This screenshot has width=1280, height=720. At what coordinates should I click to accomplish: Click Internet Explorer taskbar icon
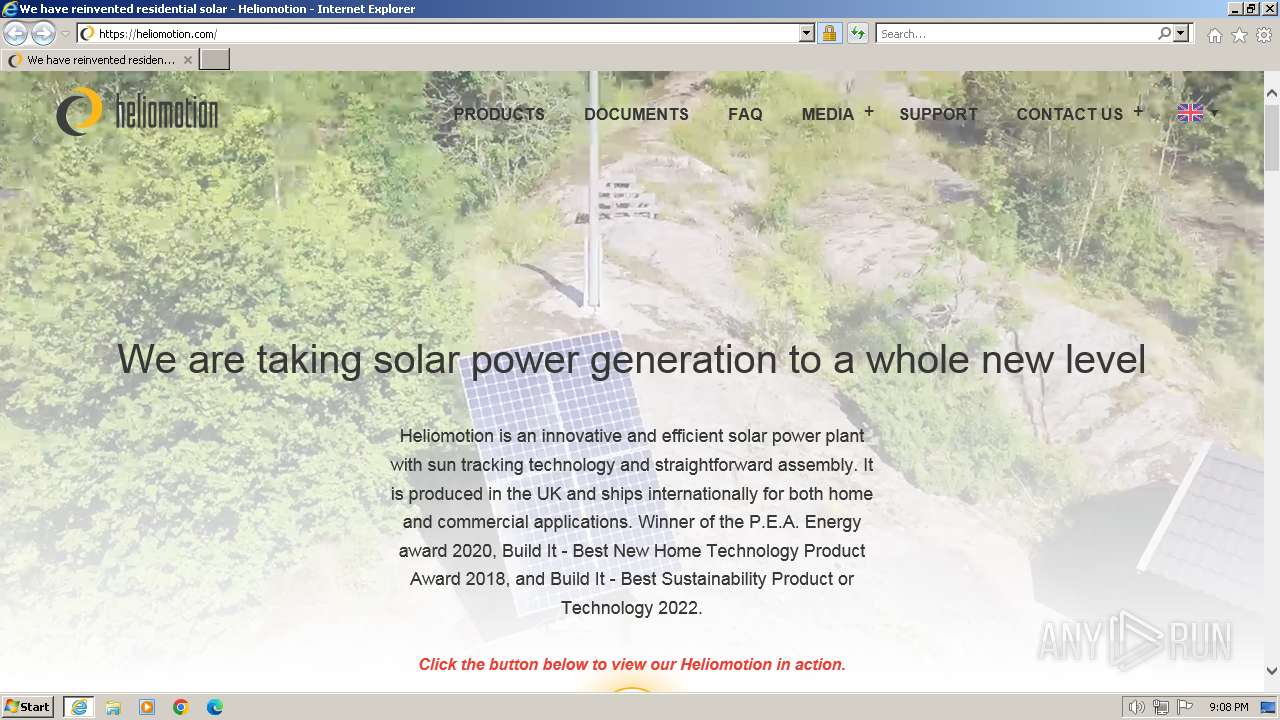pos(78,707)
